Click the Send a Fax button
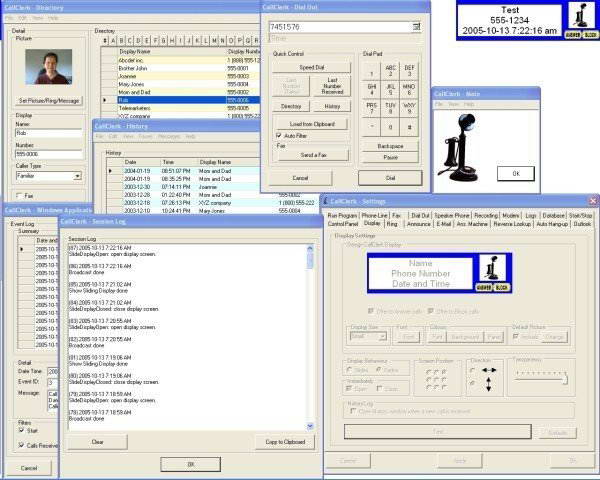Screen dimensions: 600x480 pyautogui.click(x=313, y=155)
